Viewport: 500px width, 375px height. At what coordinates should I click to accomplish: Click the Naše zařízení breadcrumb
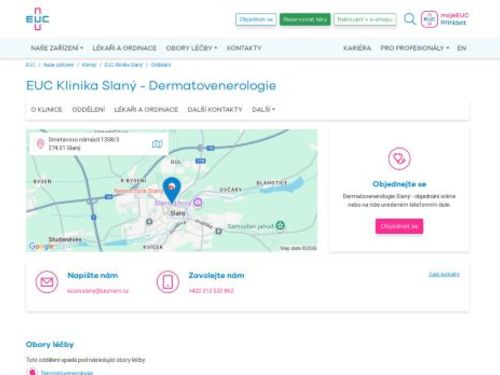[58, 65]
